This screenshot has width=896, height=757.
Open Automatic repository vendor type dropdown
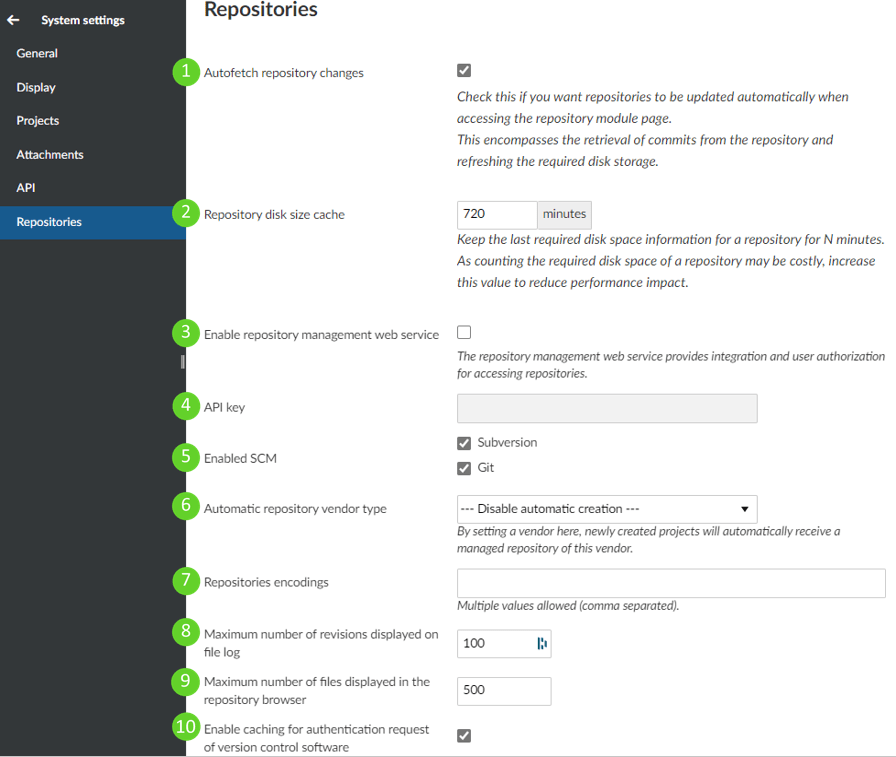(606, 509)
